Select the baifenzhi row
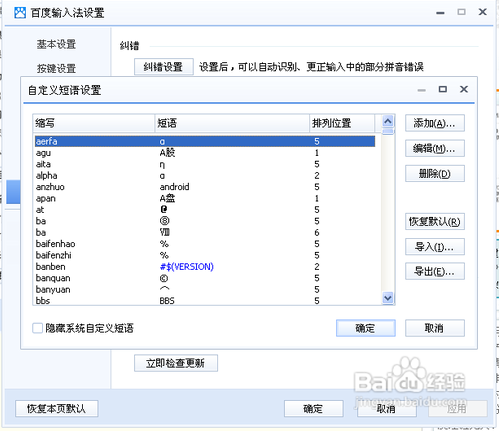499x432 pixels. pyautogui.click(x=205, y=255)
